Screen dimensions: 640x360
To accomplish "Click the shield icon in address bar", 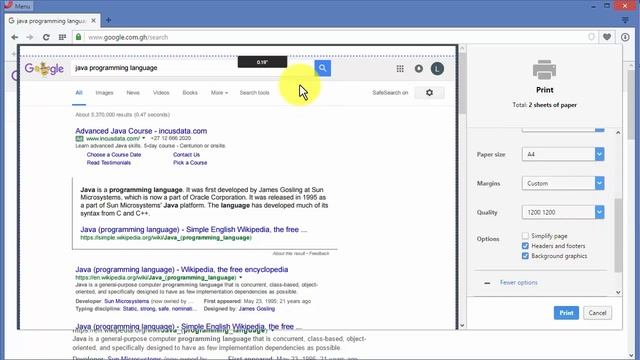I will (591, 37).
